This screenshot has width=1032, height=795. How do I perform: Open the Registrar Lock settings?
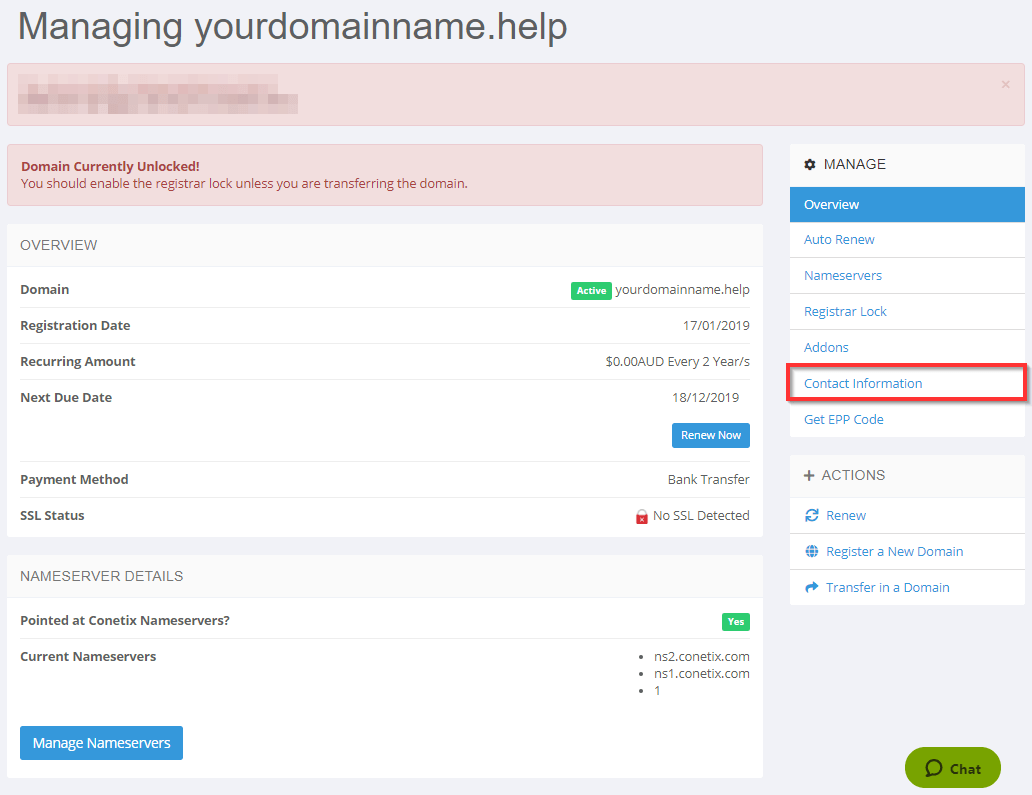(x=845, y=312)
